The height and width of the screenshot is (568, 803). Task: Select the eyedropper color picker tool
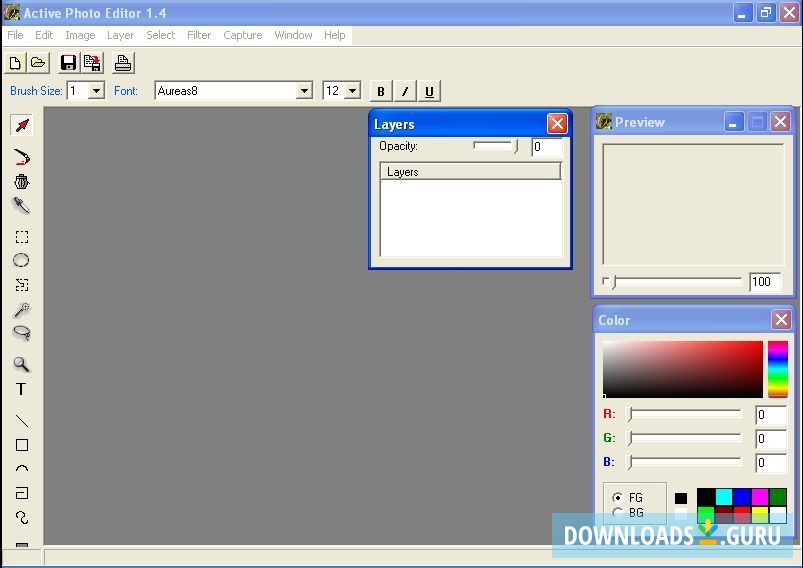22,206
